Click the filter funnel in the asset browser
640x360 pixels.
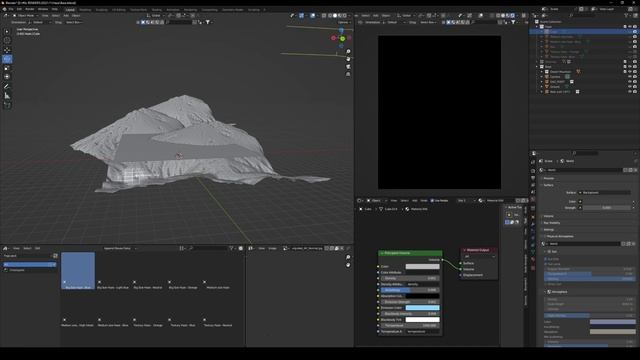[231, 248]
